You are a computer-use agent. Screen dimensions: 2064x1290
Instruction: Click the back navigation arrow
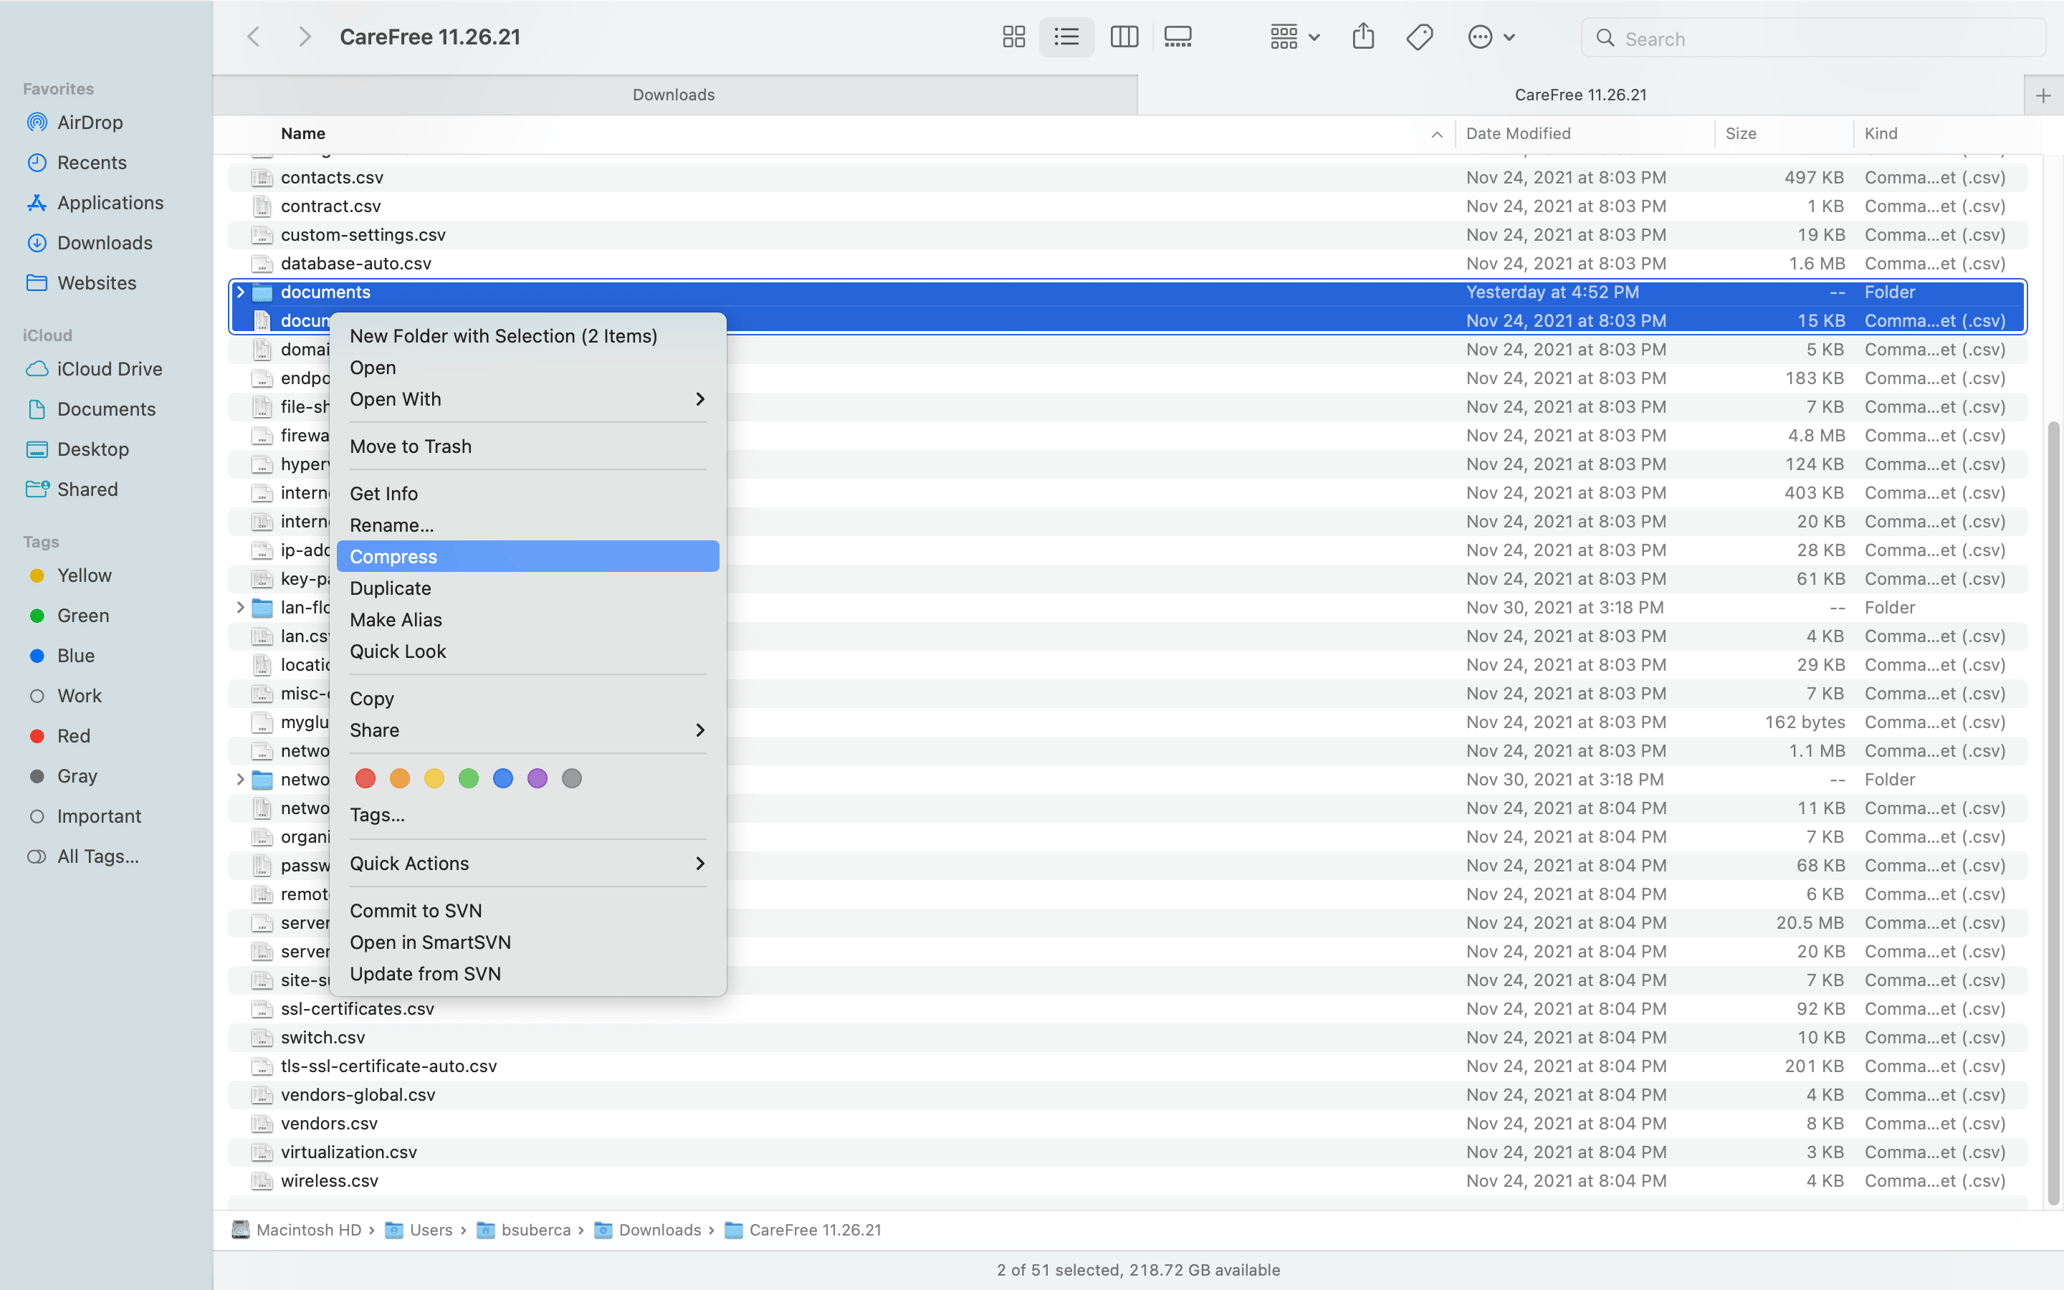pyautogui.click(x=254, y=36)
